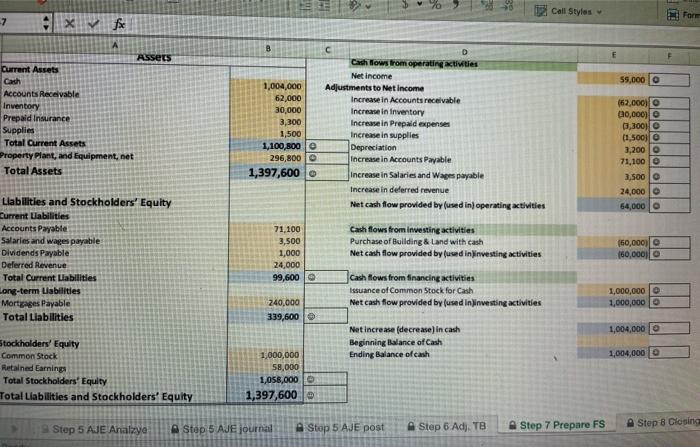Select Dividends Payable value 1,000
This screenshot has height=447, width=700.
[267, 253]
